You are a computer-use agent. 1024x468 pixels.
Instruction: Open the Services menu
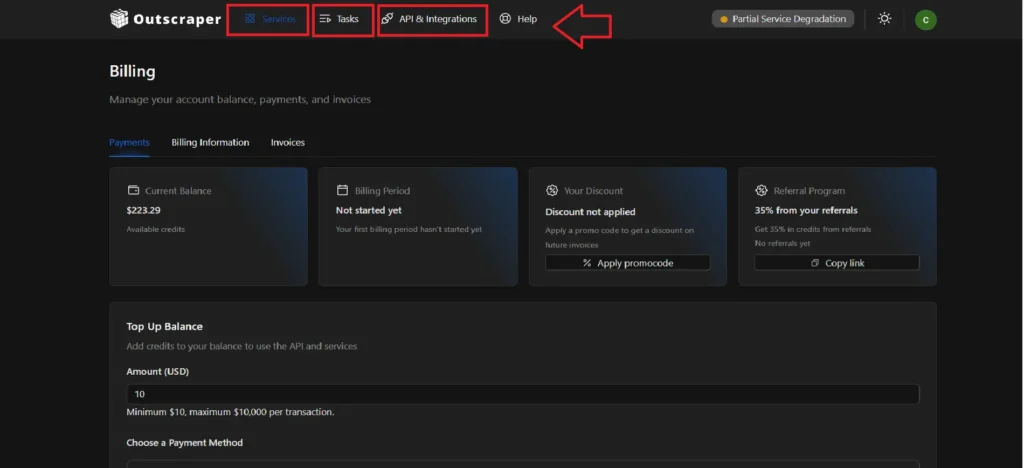click(x=268, y=19)
